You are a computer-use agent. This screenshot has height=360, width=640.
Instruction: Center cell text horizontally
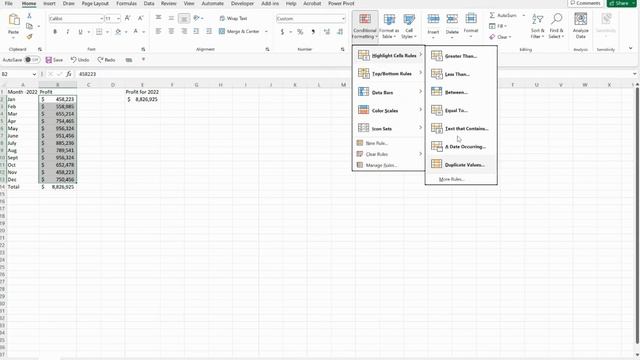171,31
